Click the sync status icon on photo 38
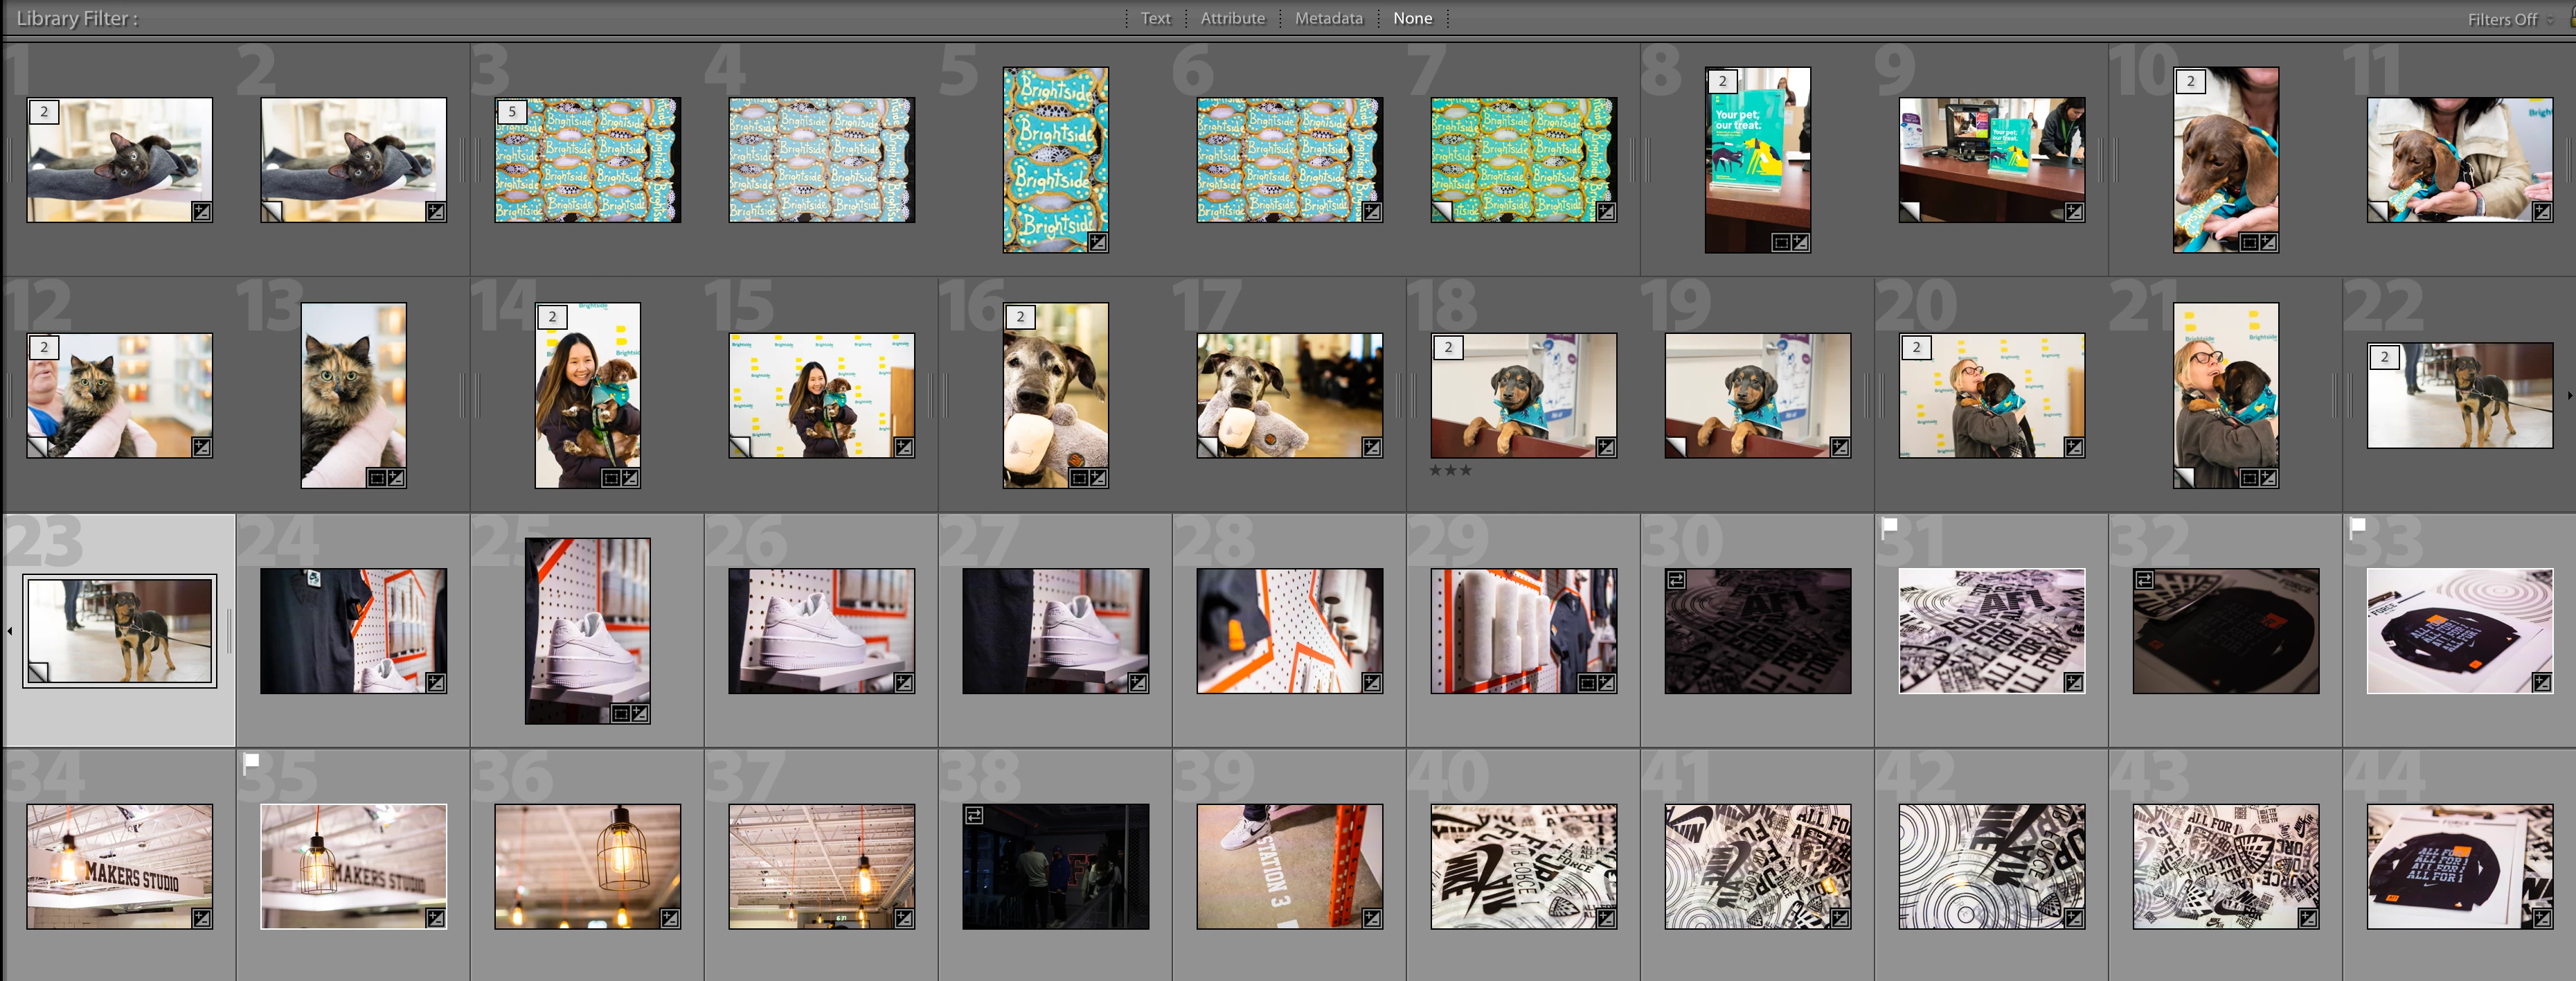 pos(974,816)
